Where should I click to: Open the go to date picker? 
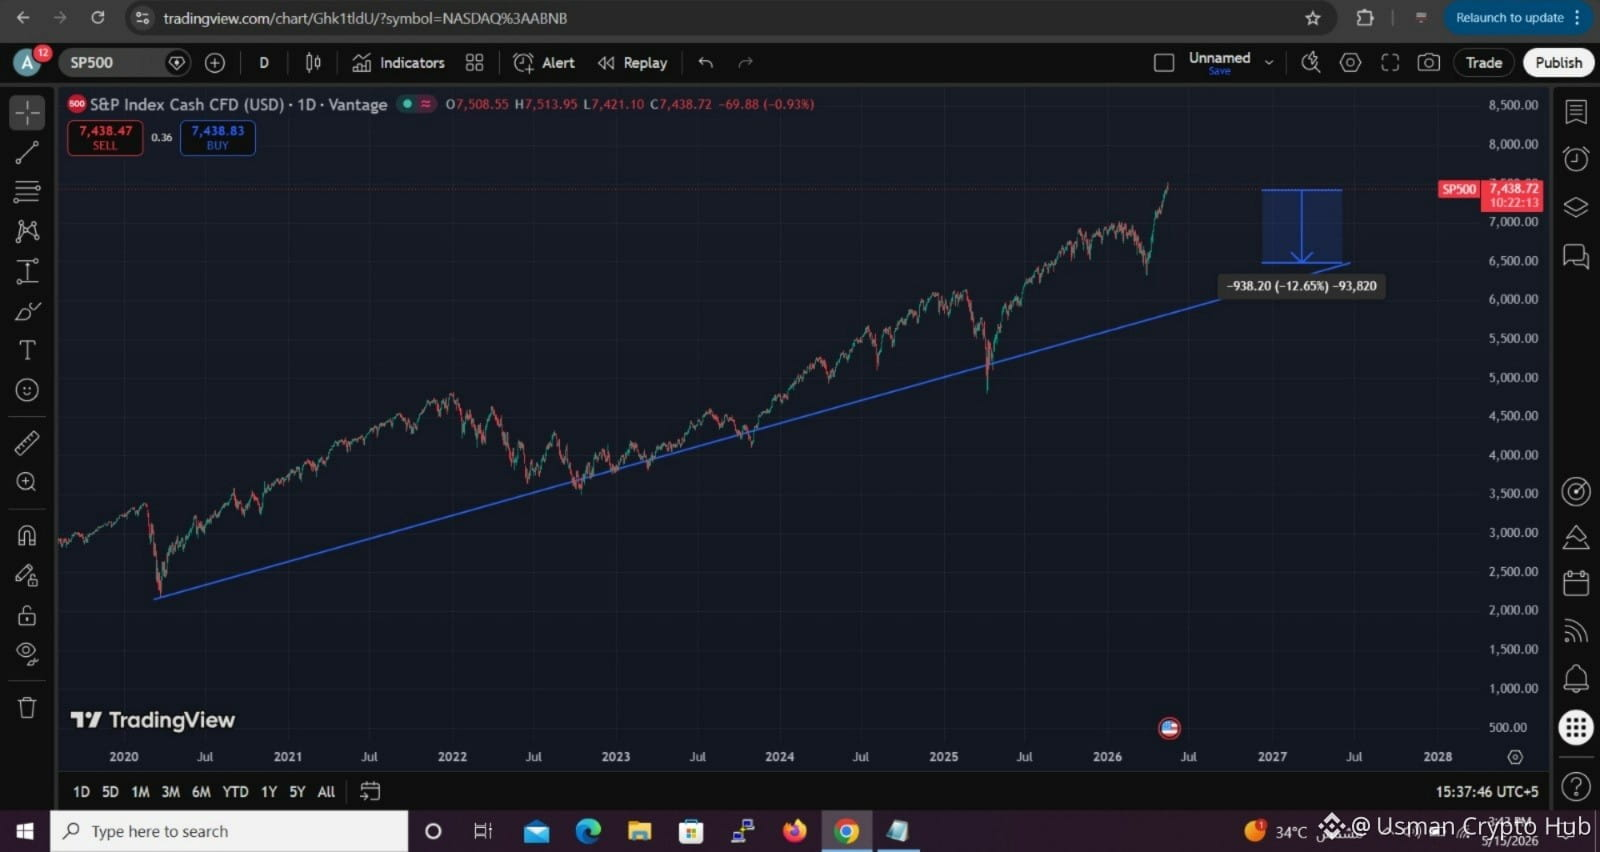(x=370, y=791)
